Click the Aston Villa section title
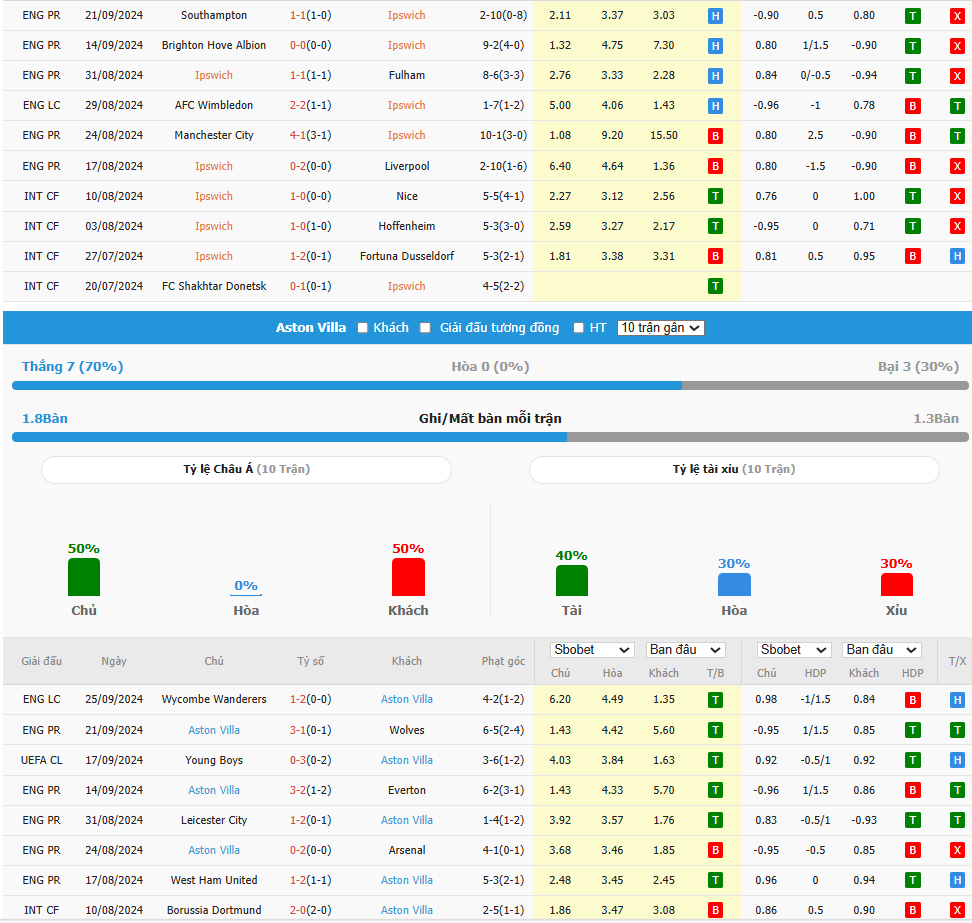 coord(311,327)
